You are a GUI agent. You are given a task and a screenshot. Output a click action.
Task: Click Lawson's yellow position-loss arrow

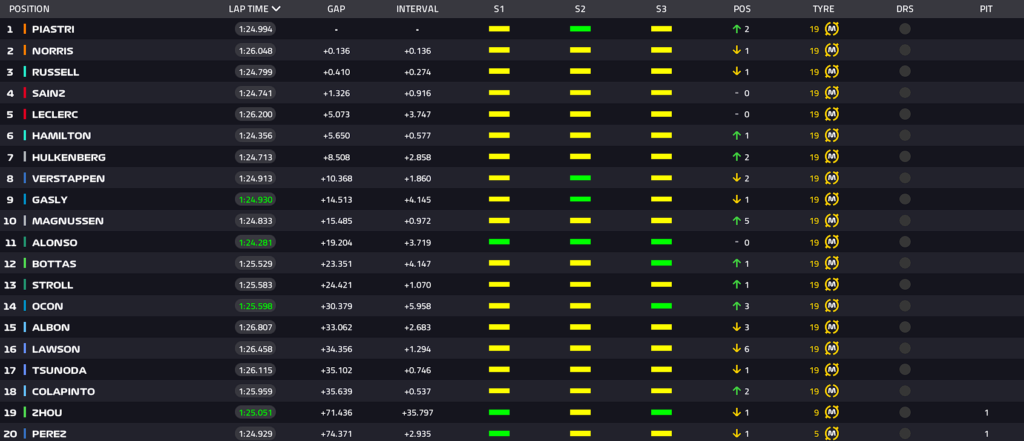[736, 348]
